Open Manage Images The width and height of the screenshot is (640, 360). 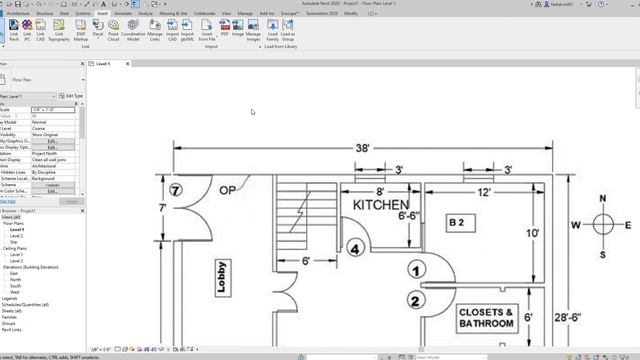253,30
